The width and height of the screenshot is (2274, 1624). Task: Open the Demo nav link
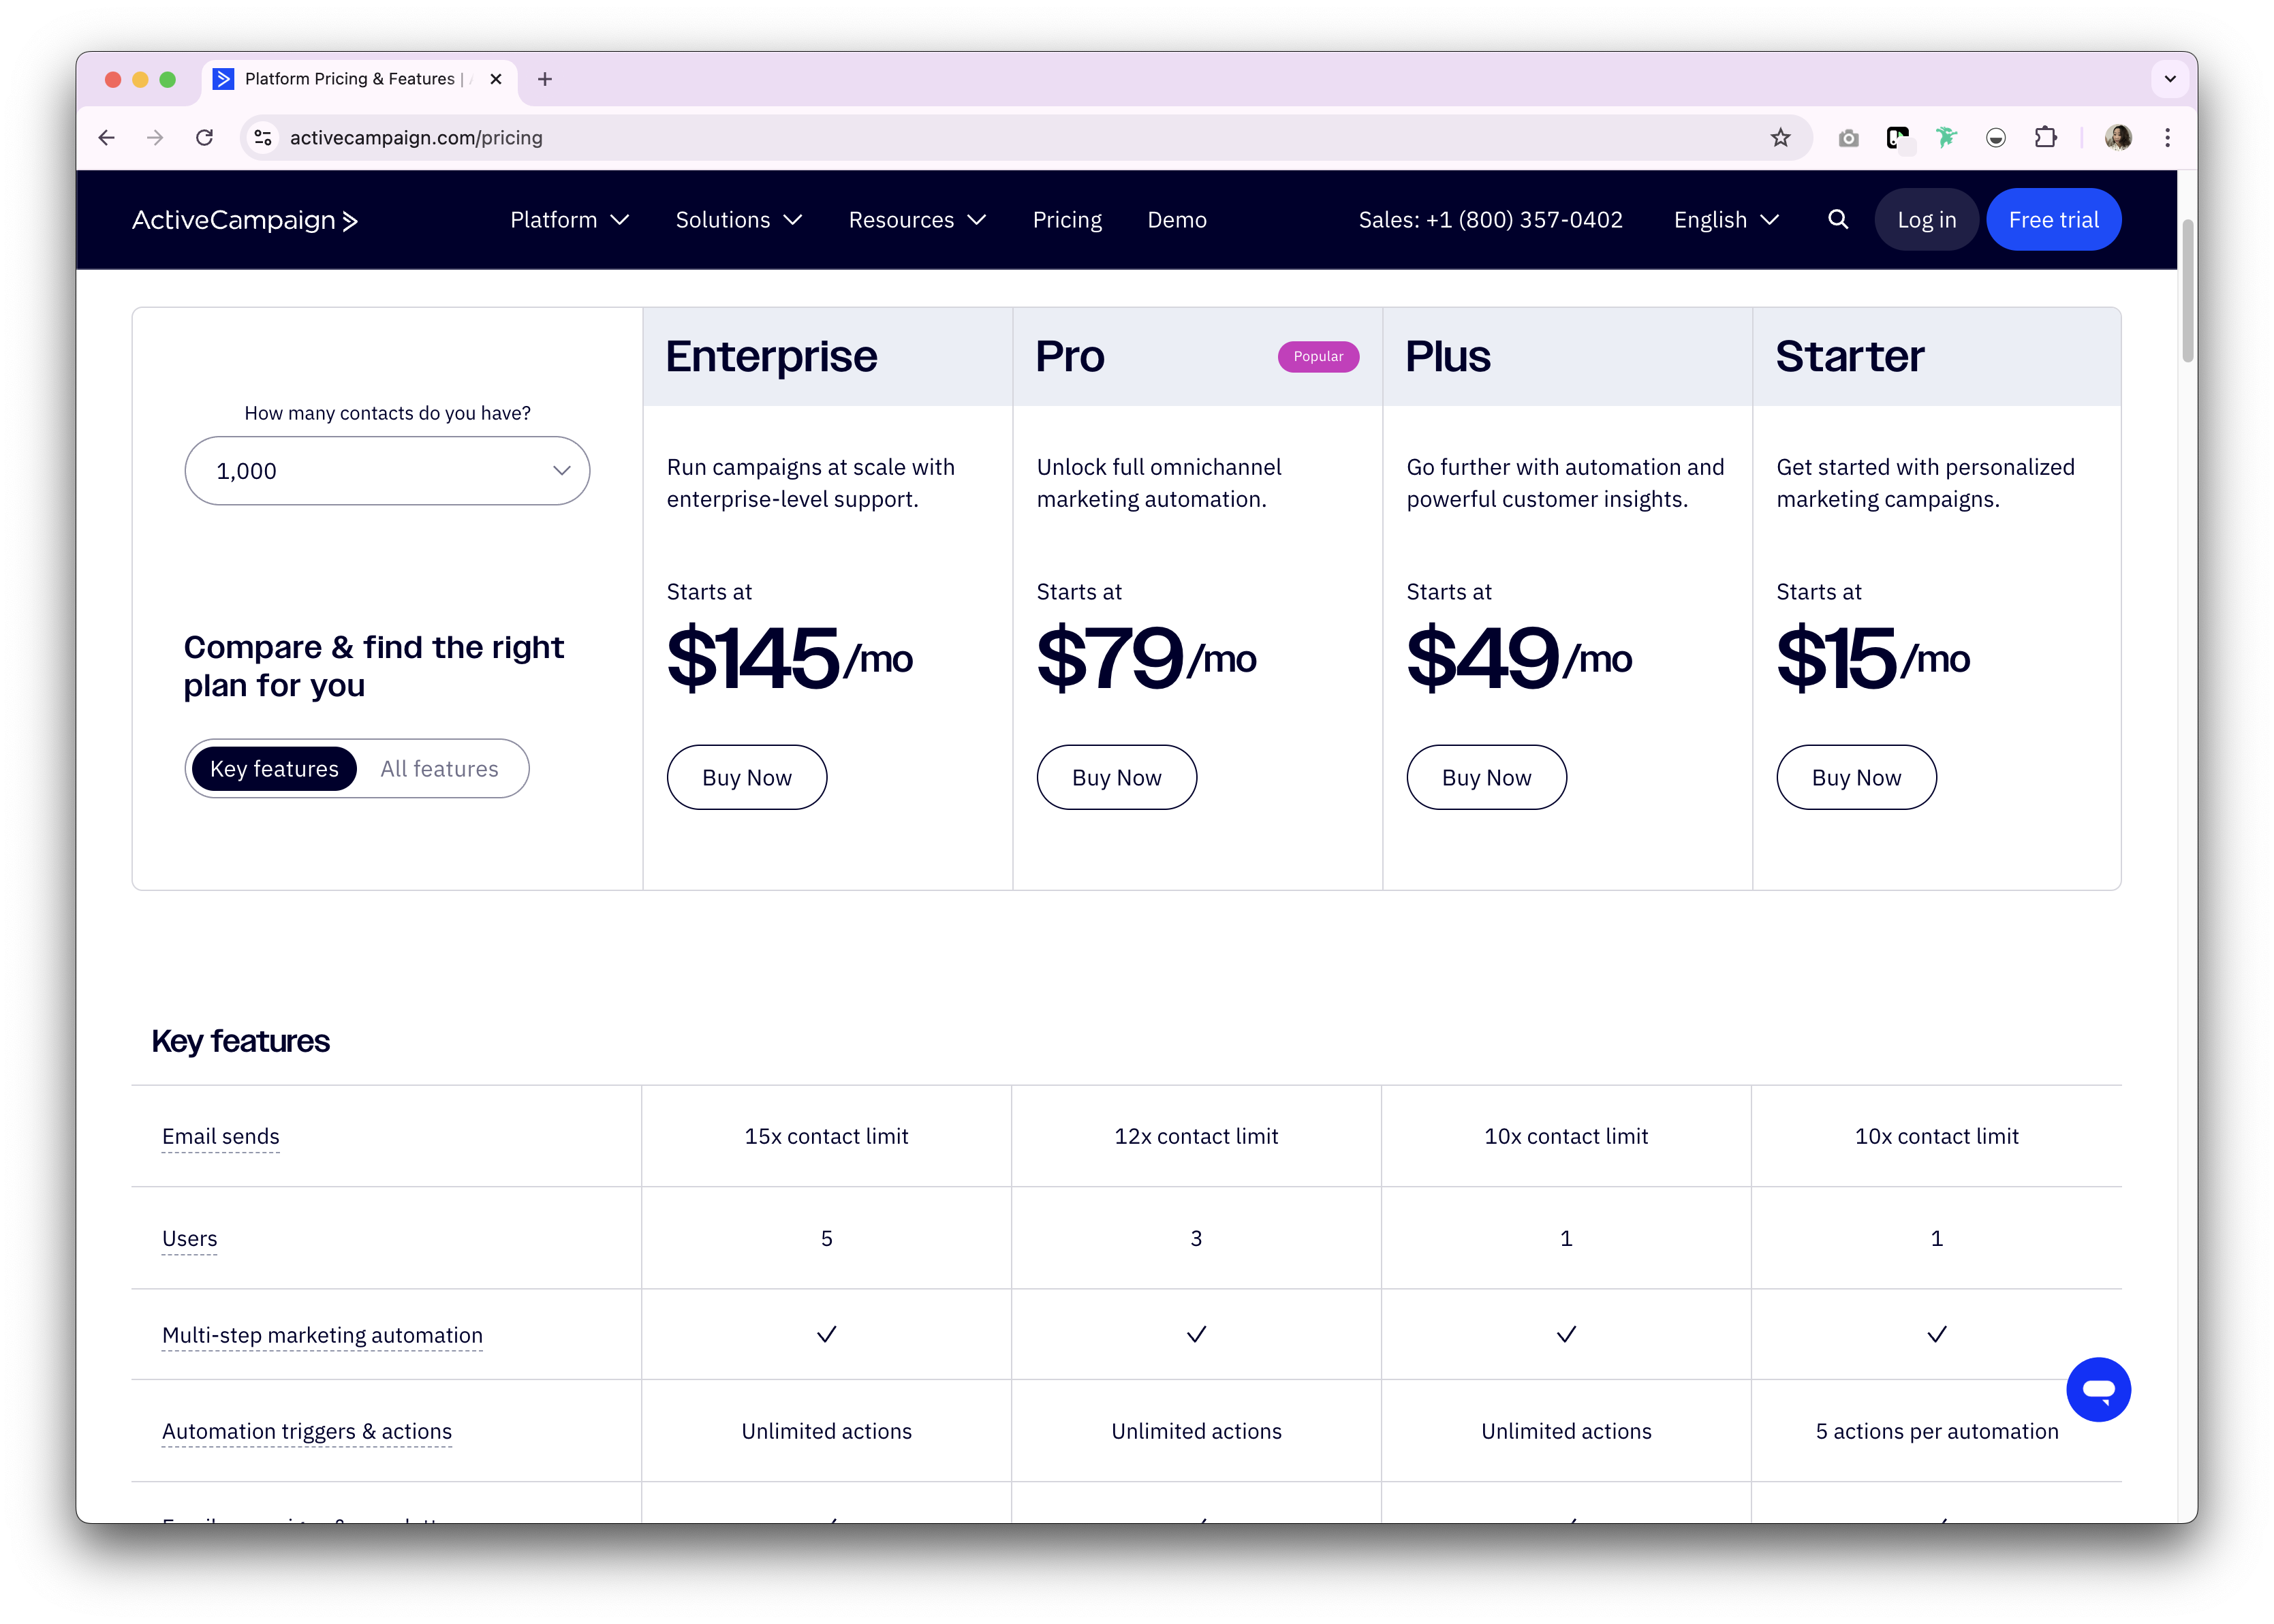coord(1177,220)
